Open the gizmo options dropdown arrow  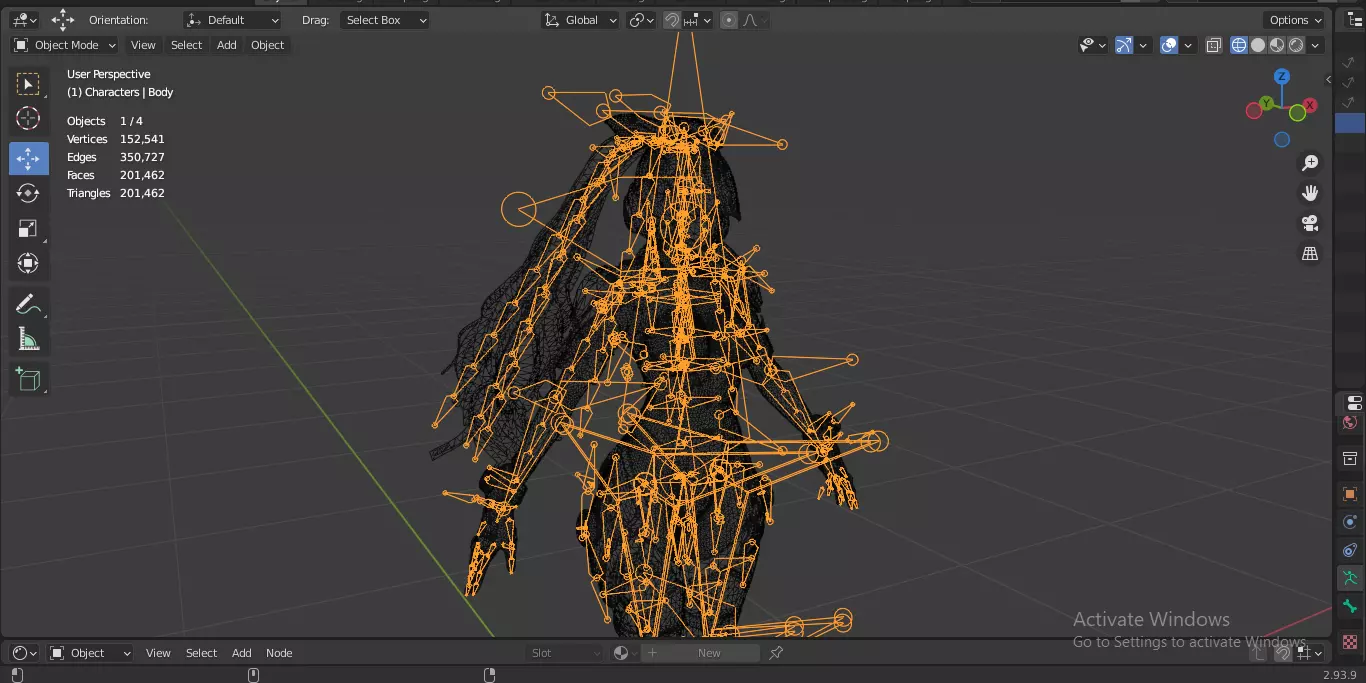tap(1143, 45)
